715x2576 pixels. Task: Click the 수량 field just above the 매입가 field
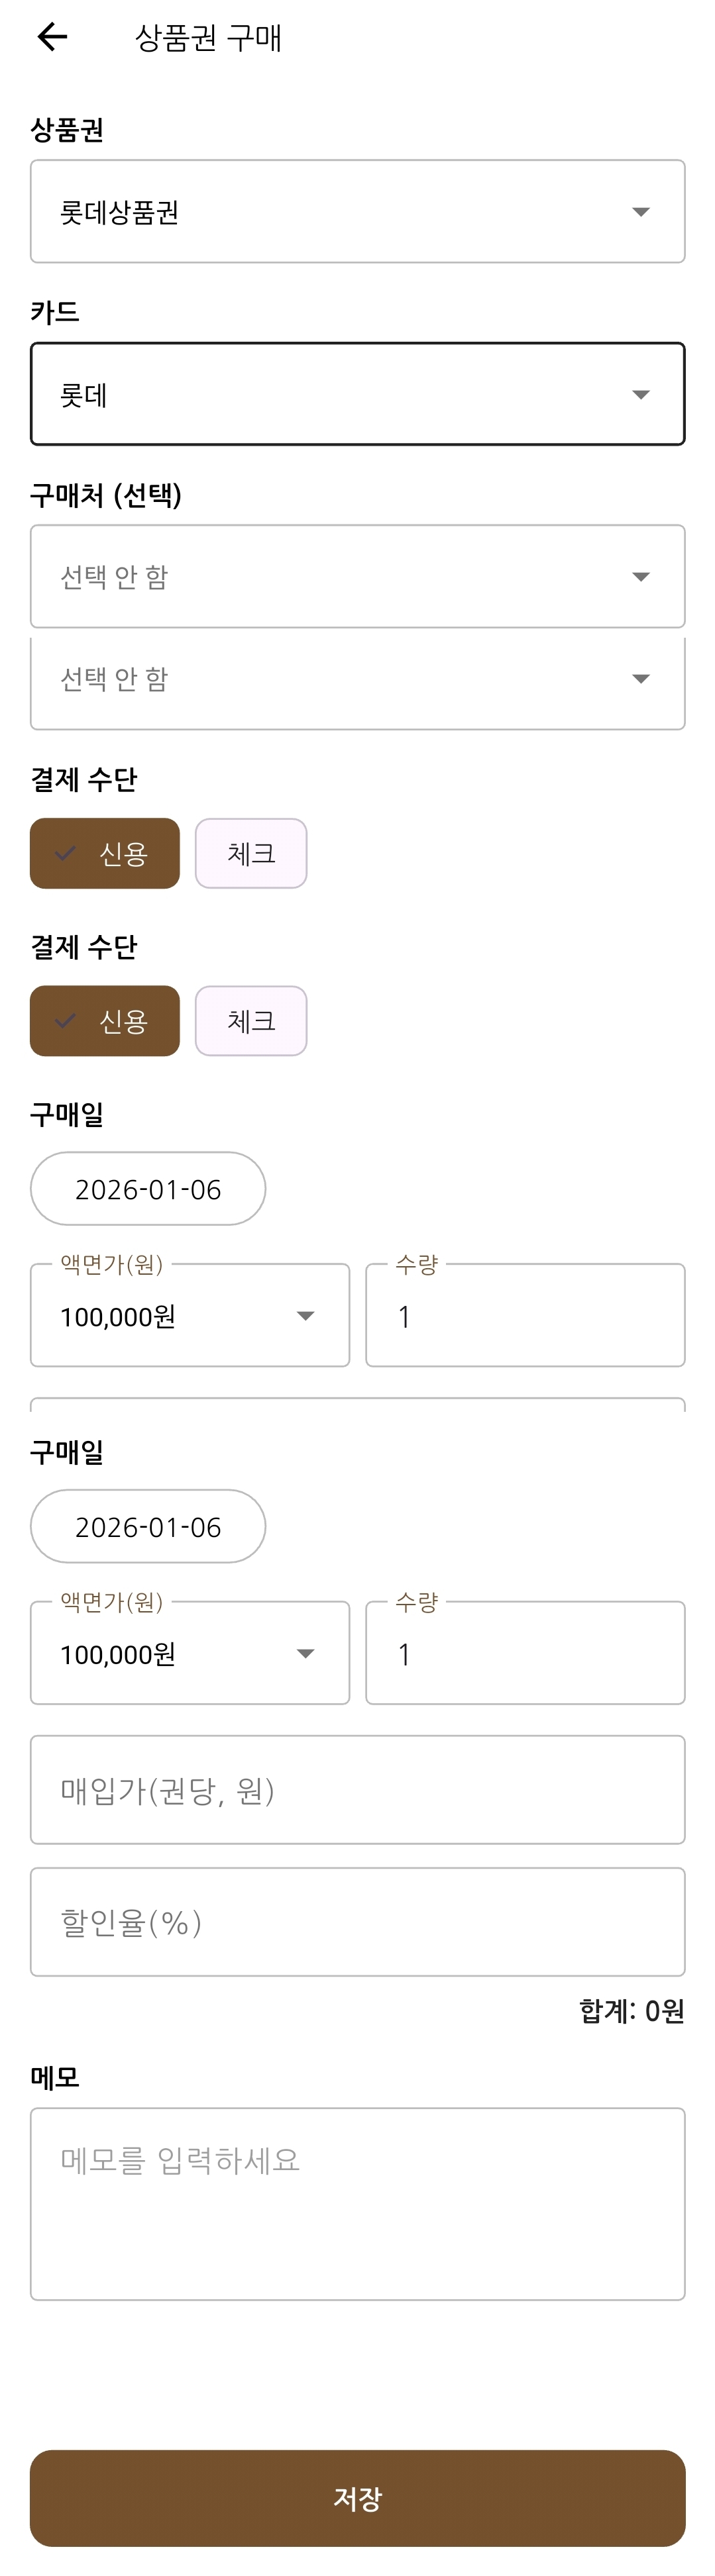pos(525,1654)
